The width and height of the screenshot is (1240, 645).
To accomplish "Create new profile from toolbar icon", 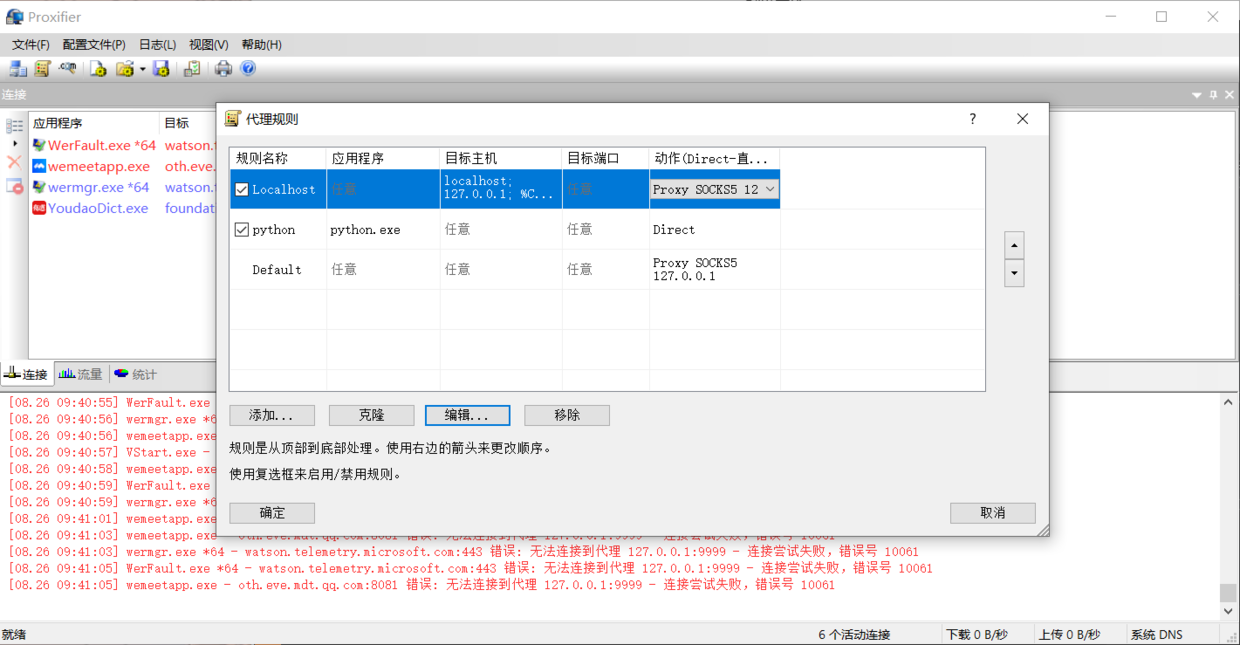I will tap(98, 69).
